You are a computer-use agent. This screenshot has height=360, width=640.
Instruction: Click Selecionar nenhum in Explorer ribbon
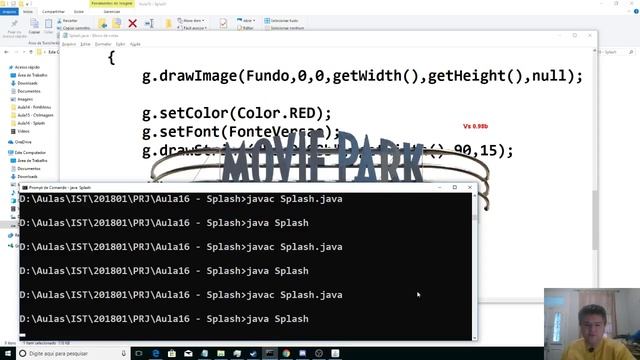[x=284, y=28]
